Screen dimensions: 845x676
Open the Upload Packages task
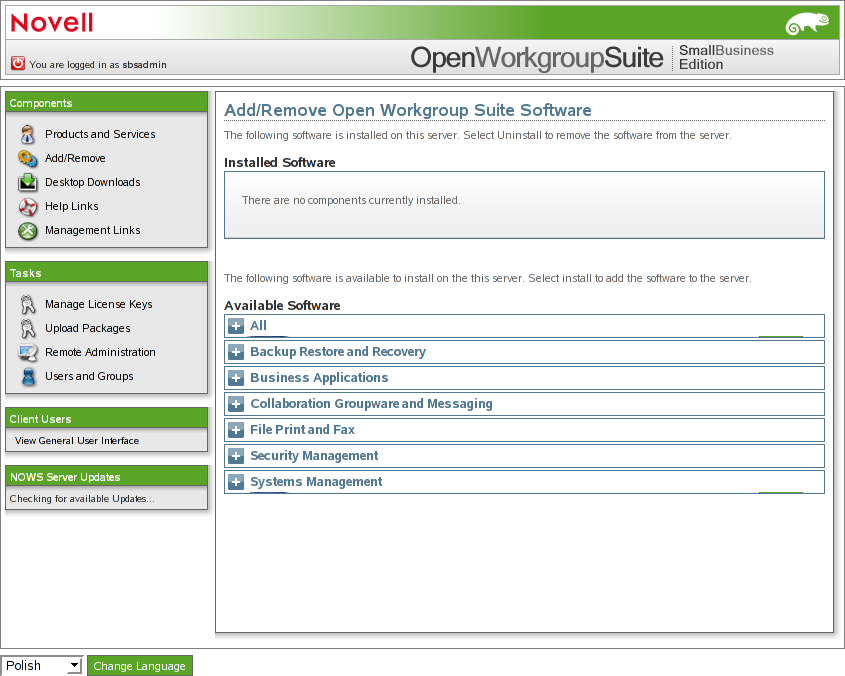(87, 328)
